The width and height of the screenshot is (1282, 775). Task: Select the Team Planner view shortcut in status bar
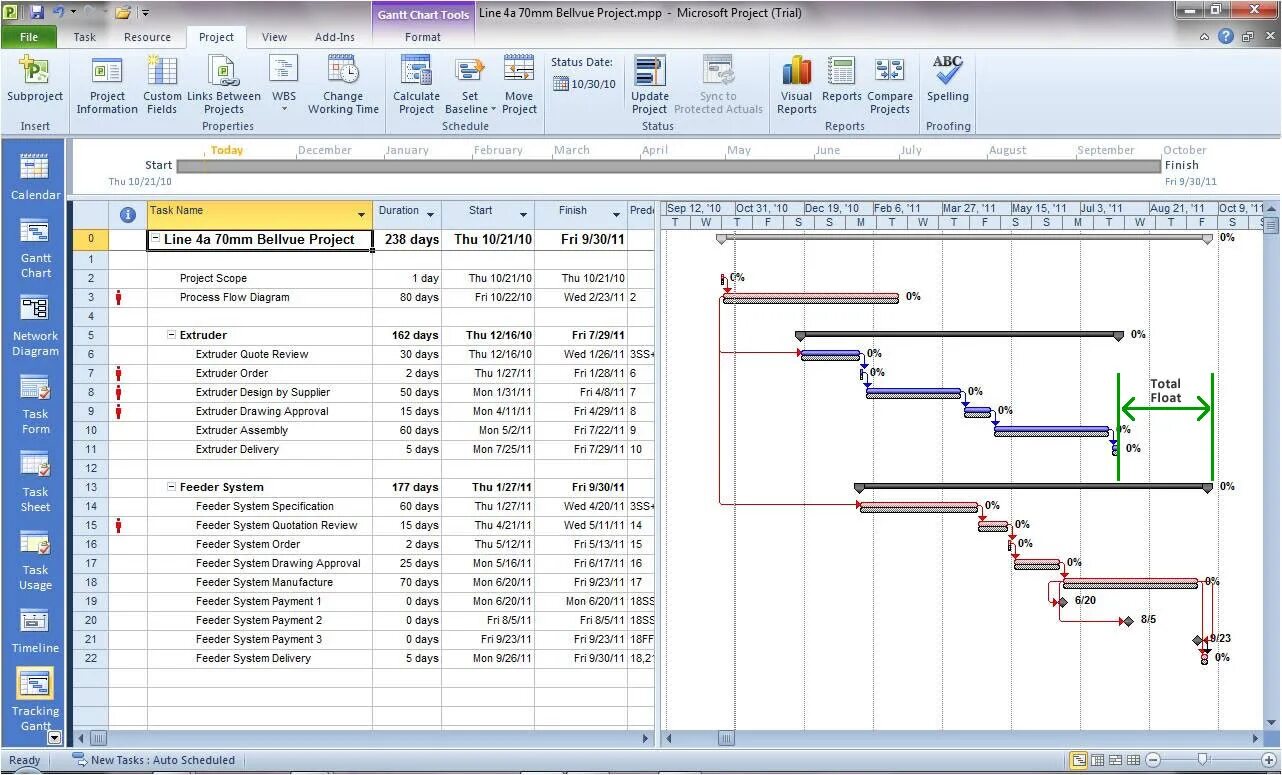[x=1115, y=760]
